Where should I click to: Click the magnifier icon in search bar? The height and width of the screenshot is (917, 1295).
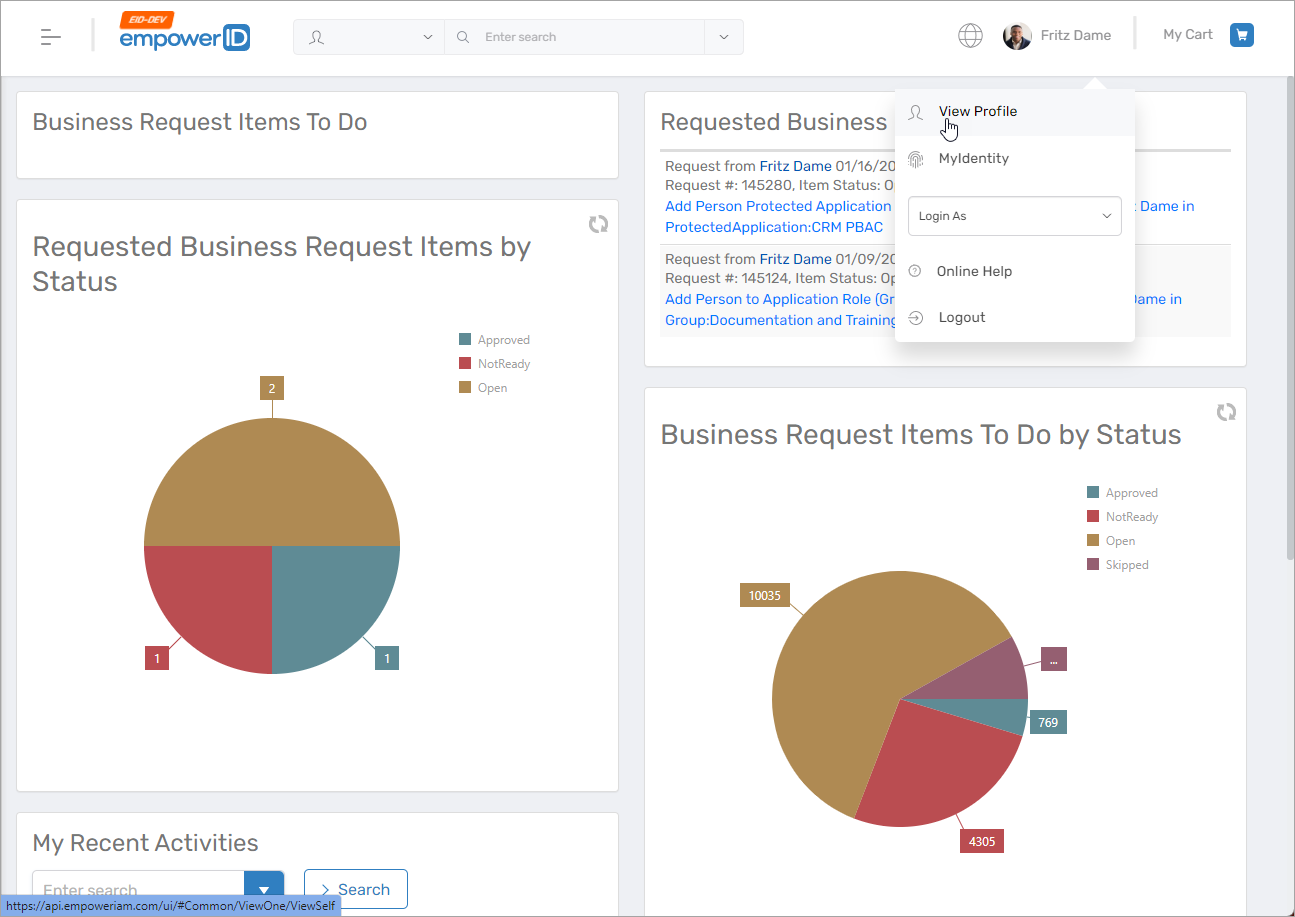click(x=463, y=37)
